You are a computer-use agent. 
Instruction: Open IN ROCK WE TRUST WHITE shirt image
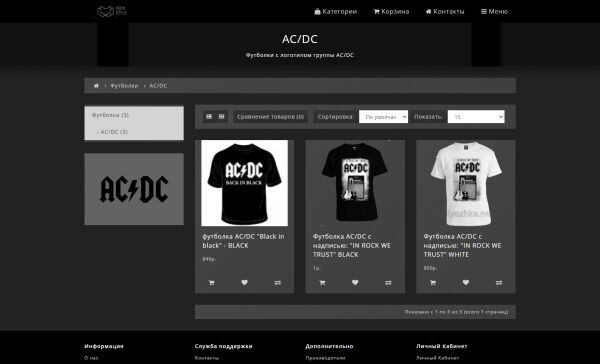tap(466, 183)
